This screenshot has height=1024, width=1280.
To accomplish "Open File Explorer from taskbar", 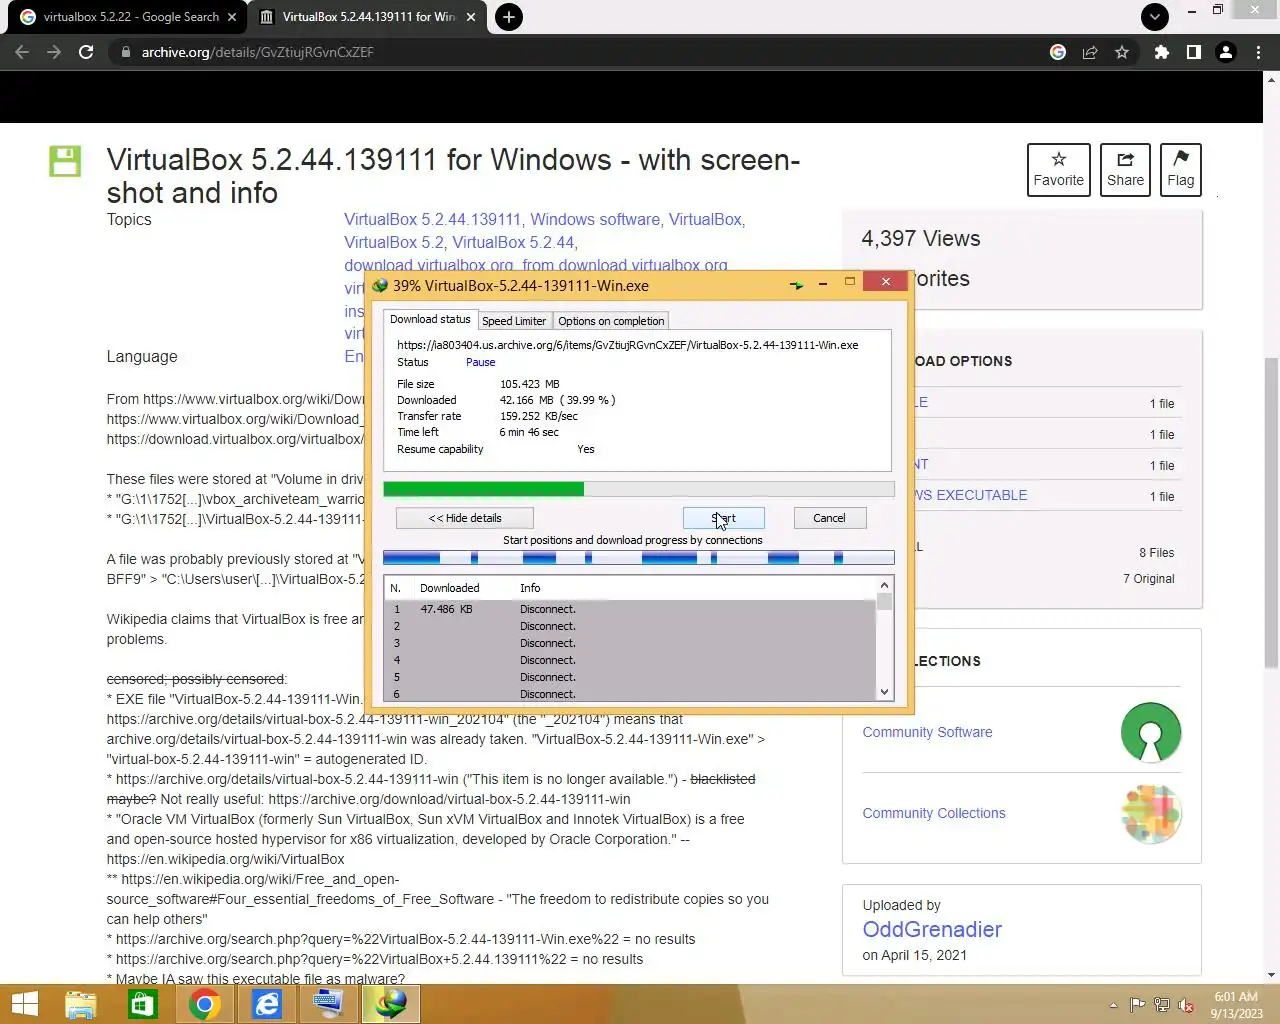I will point(81,1004).
